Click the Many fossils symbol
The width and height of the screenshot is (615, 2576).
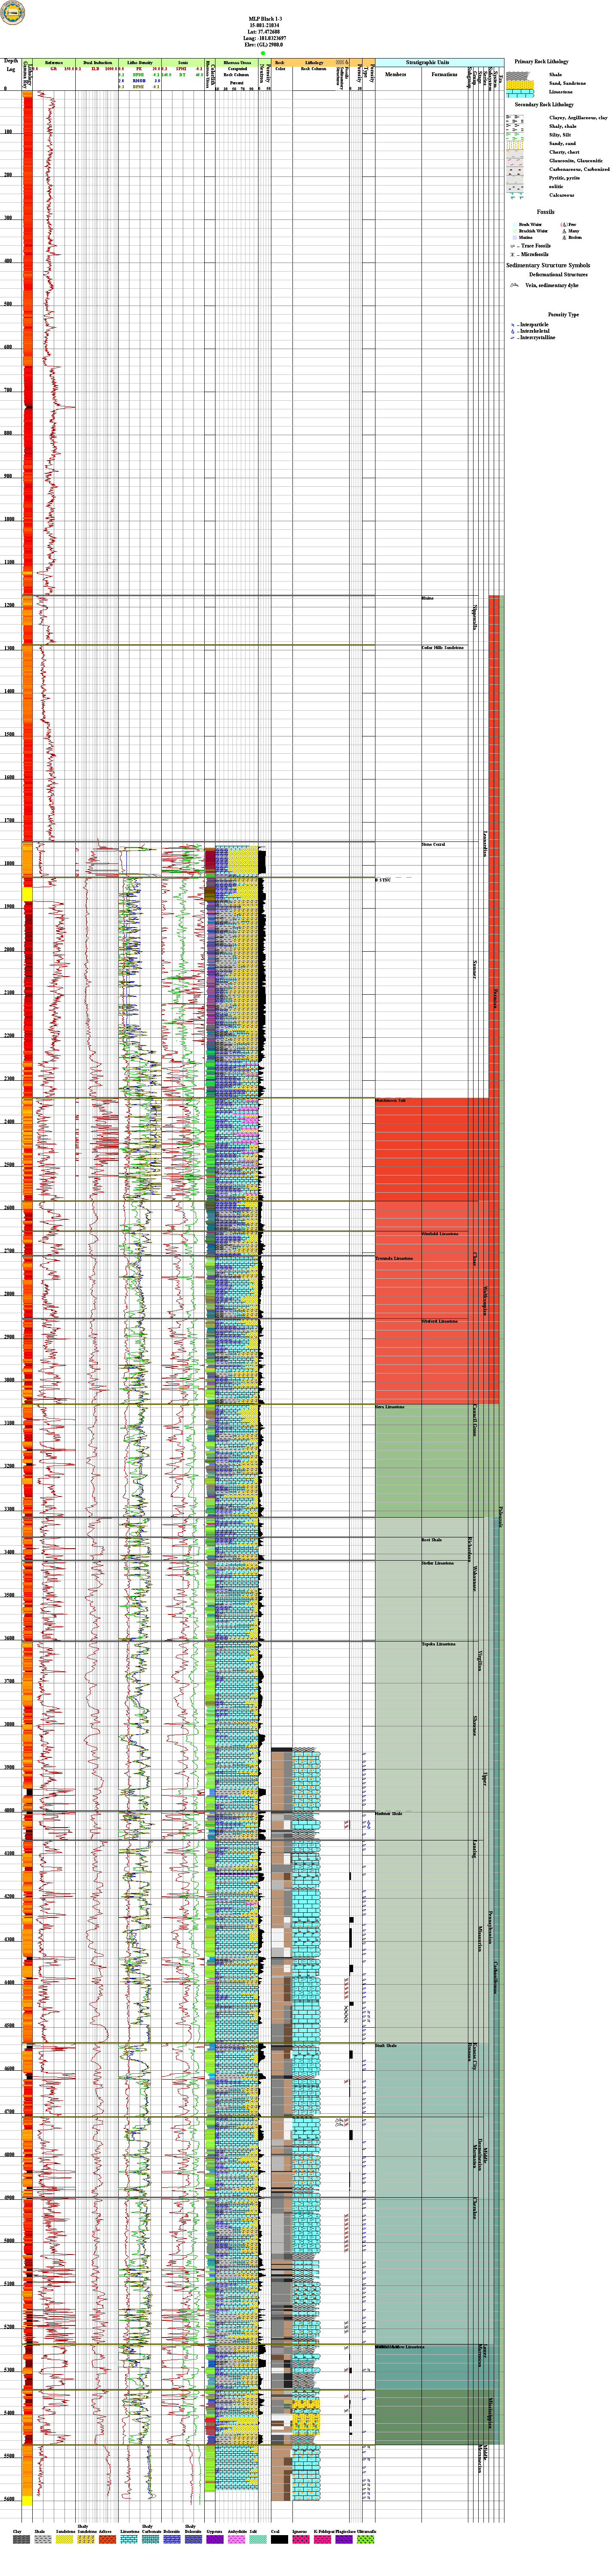(x=563, y=231)
